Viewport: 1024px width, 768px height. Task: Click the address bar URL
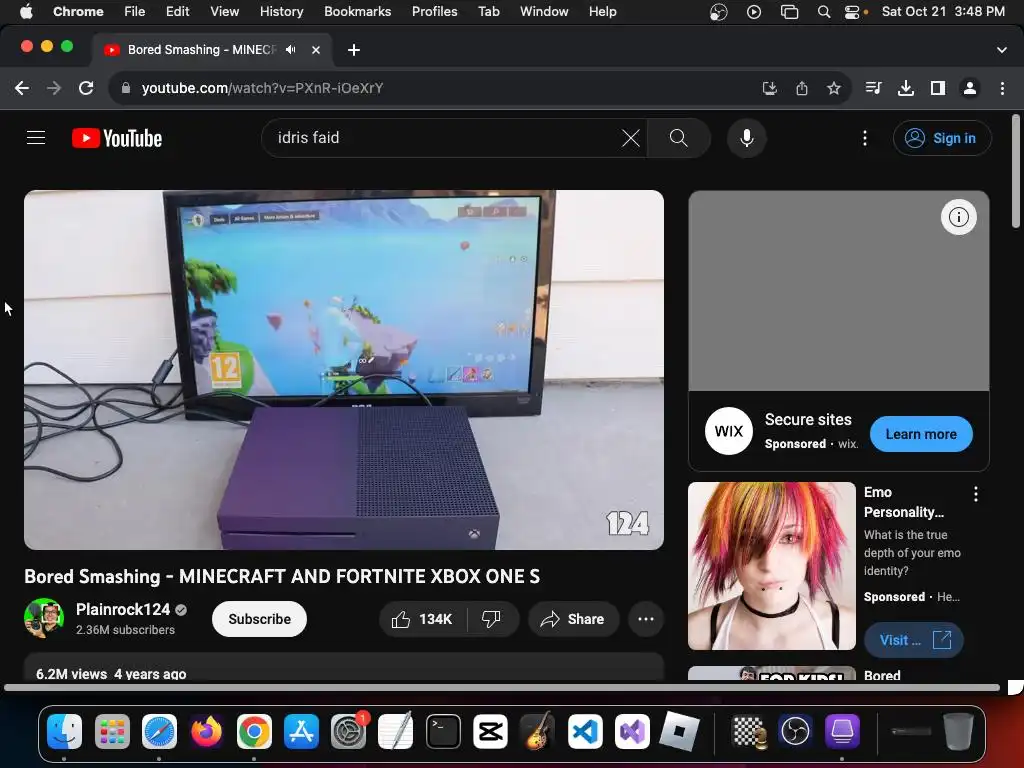click(263, 88)
